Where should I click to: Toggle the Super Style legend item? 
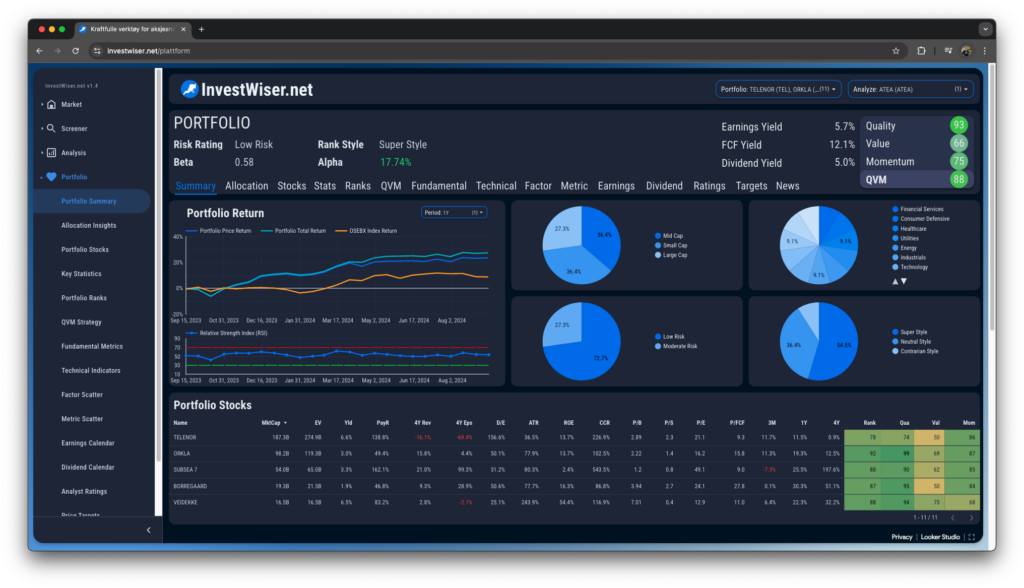click(x=910, y=332)
